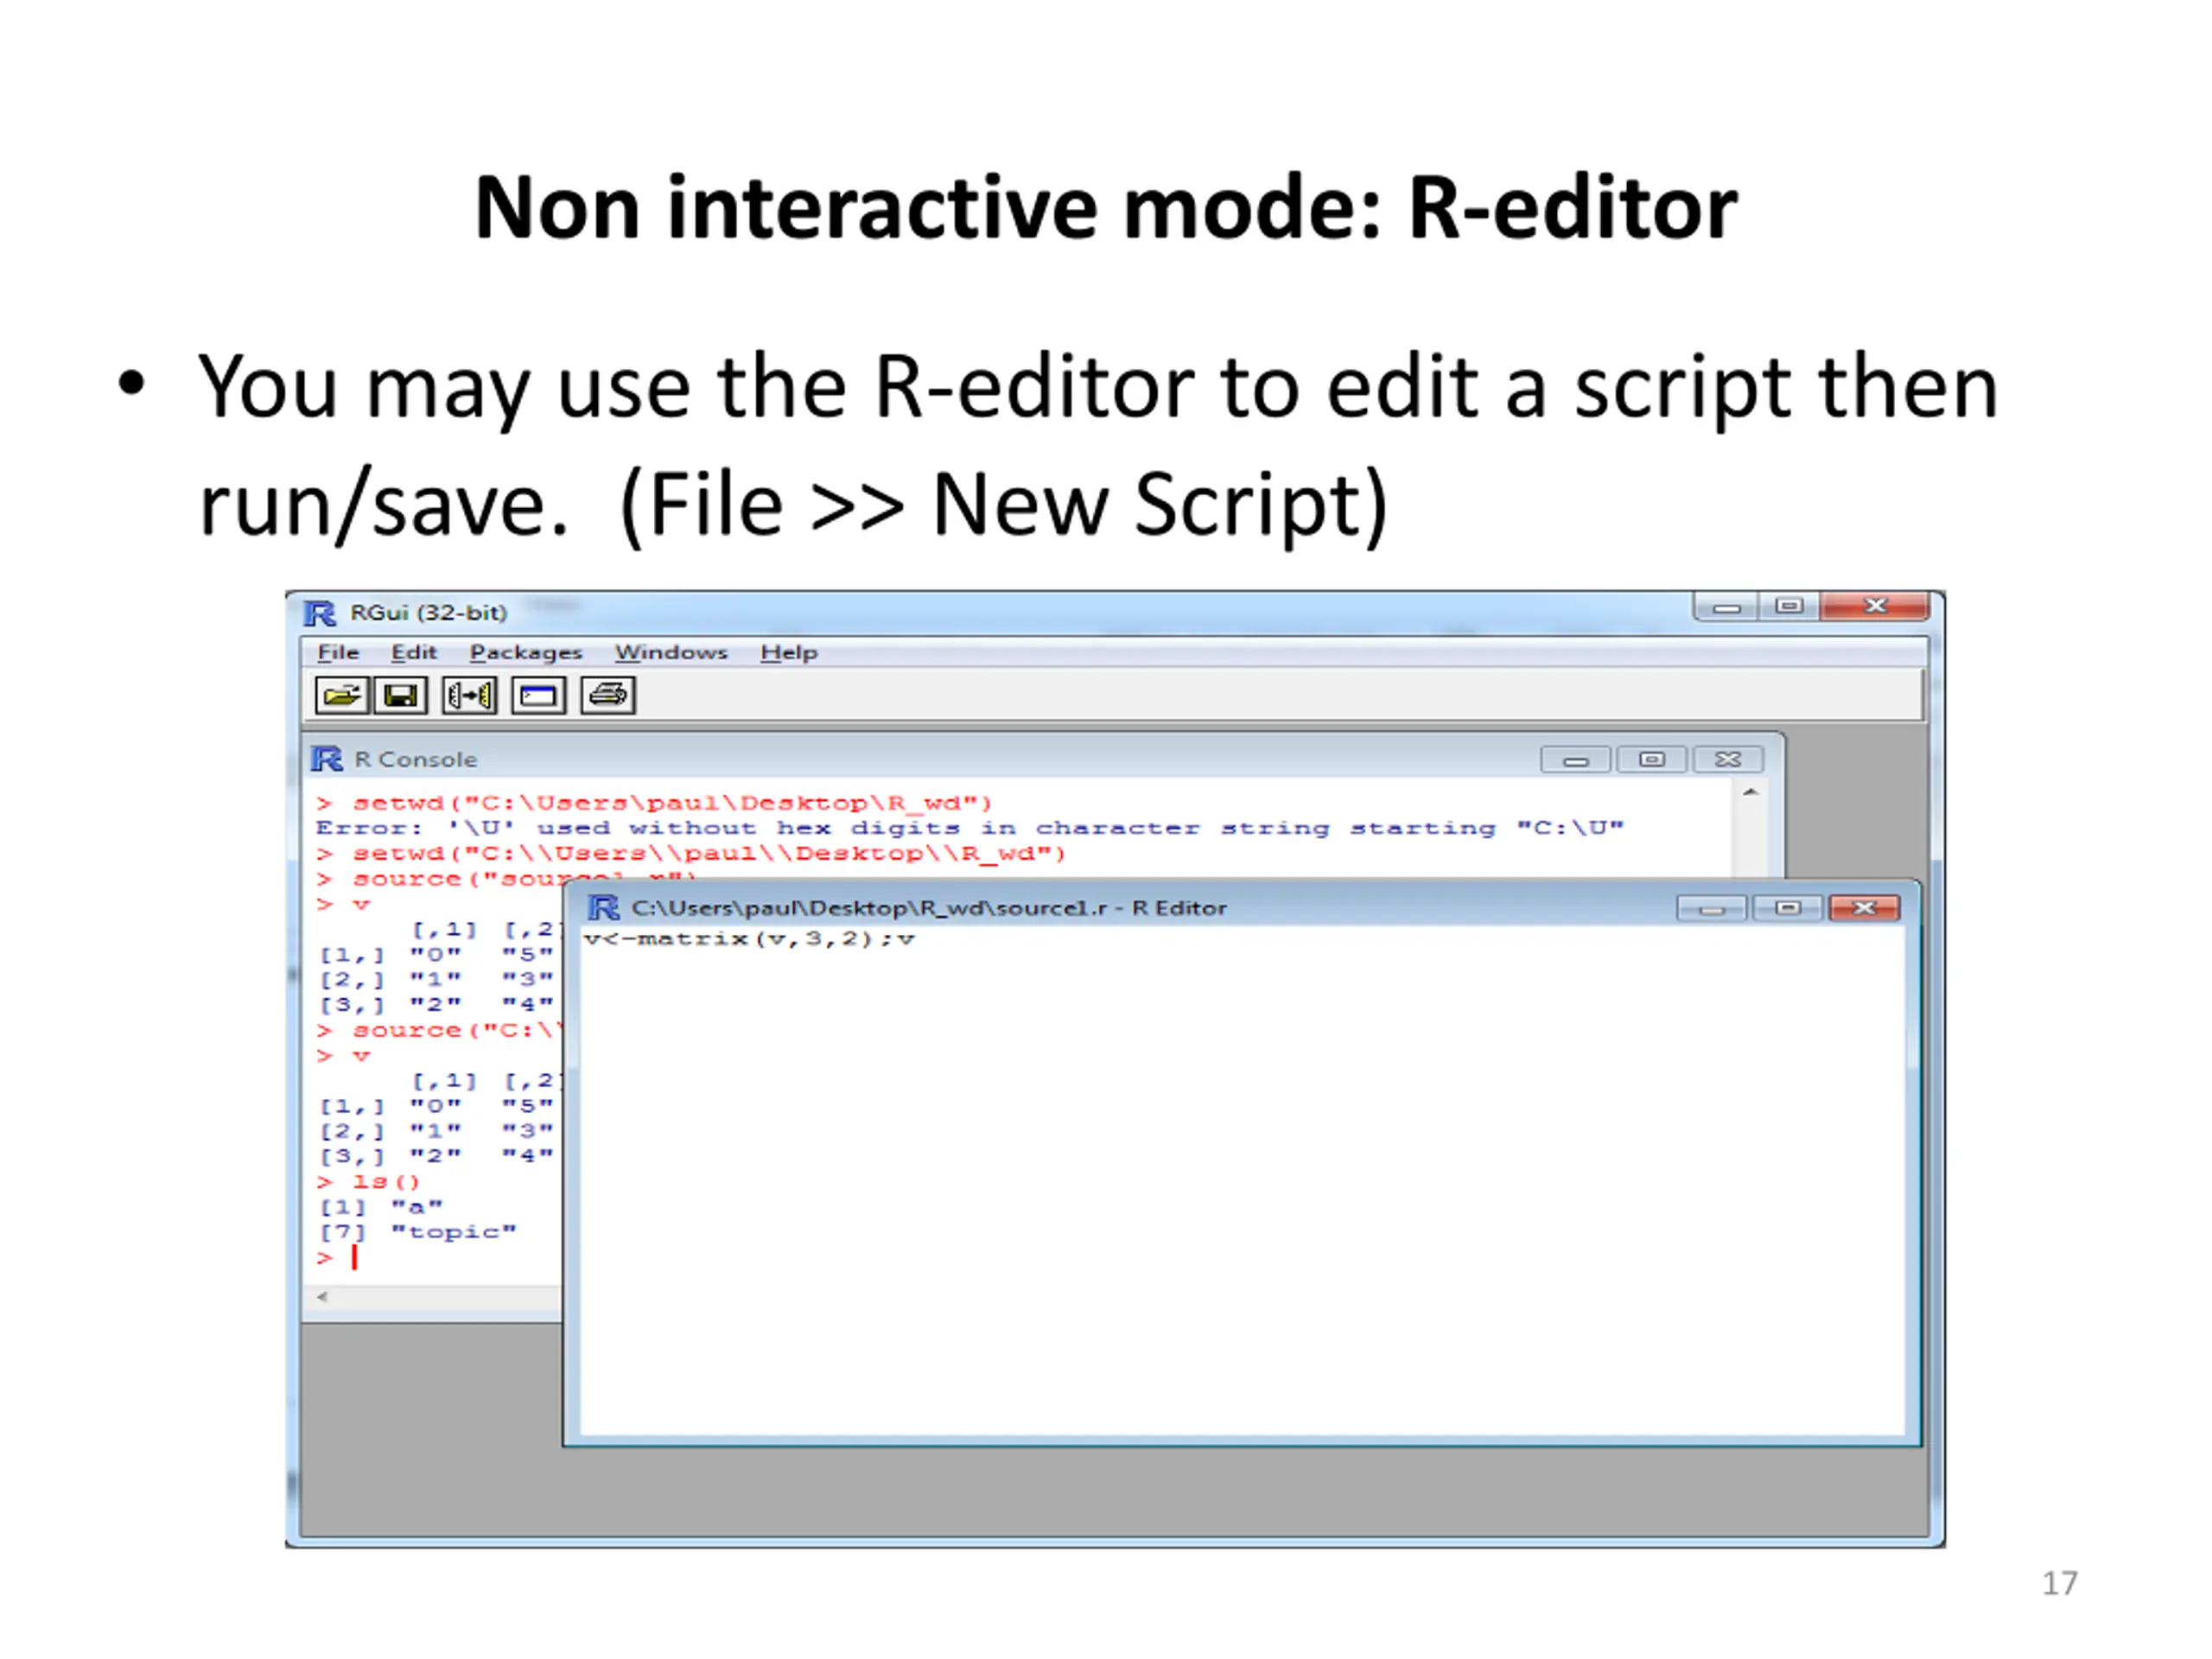Minimize the R Console window
2212x1659 pixels.
point(1575,760)
